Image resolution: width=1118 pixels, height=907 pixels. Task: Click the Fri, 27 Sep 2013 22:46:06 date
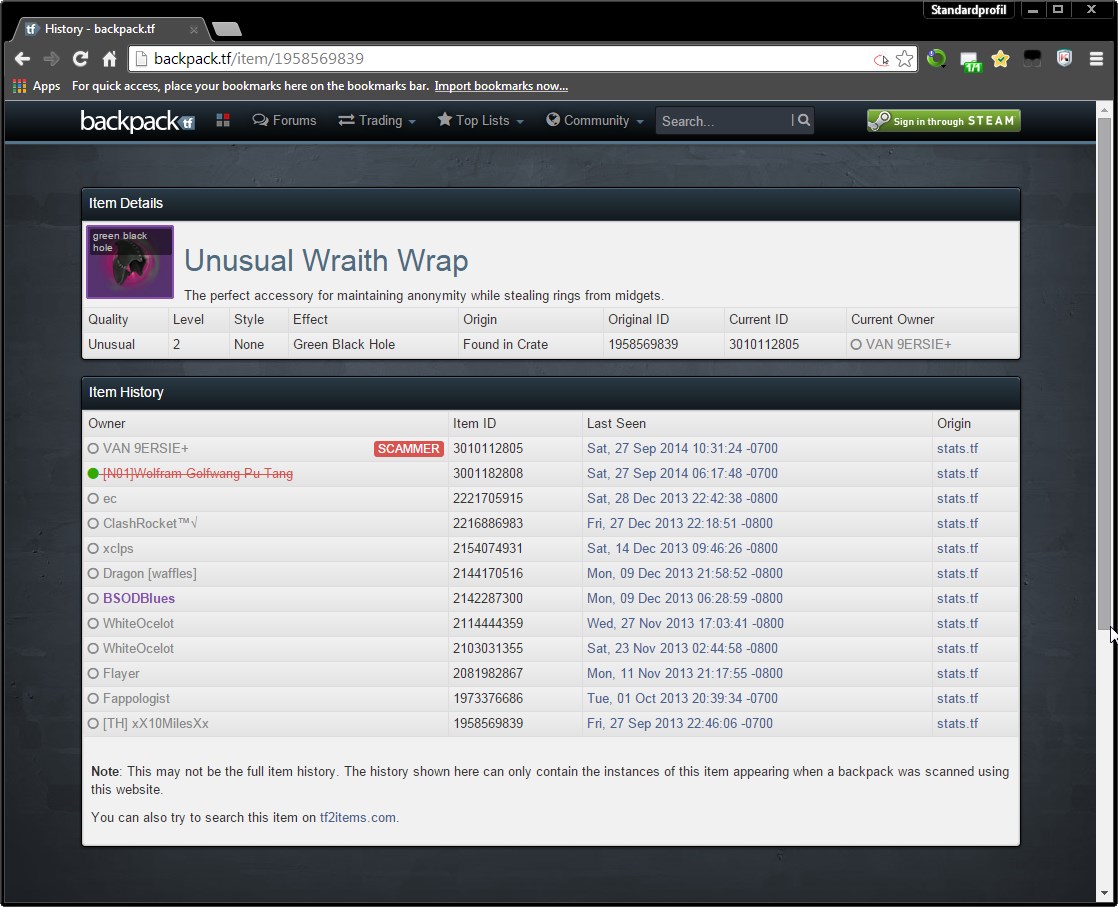[679, 723]
